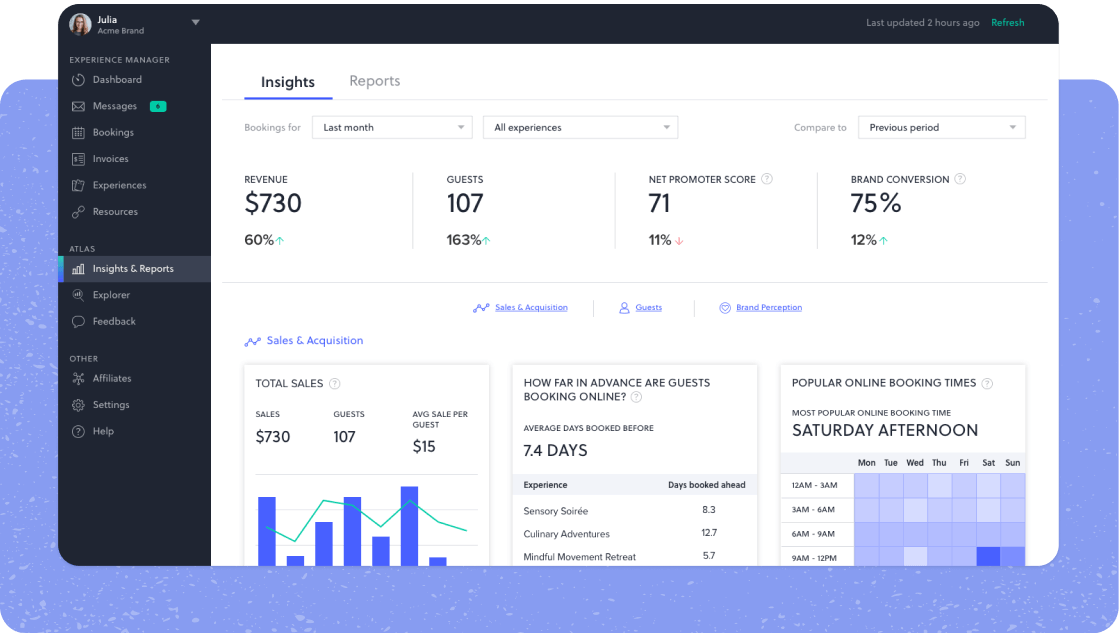Select the Insights tab
The image size is (1119, 633).
(x=288, y=82)
